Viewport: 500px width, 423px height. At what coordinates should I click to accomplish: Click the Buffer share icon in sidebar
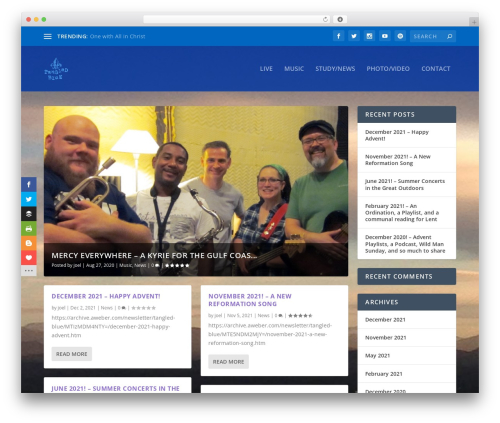pos(29,214)
